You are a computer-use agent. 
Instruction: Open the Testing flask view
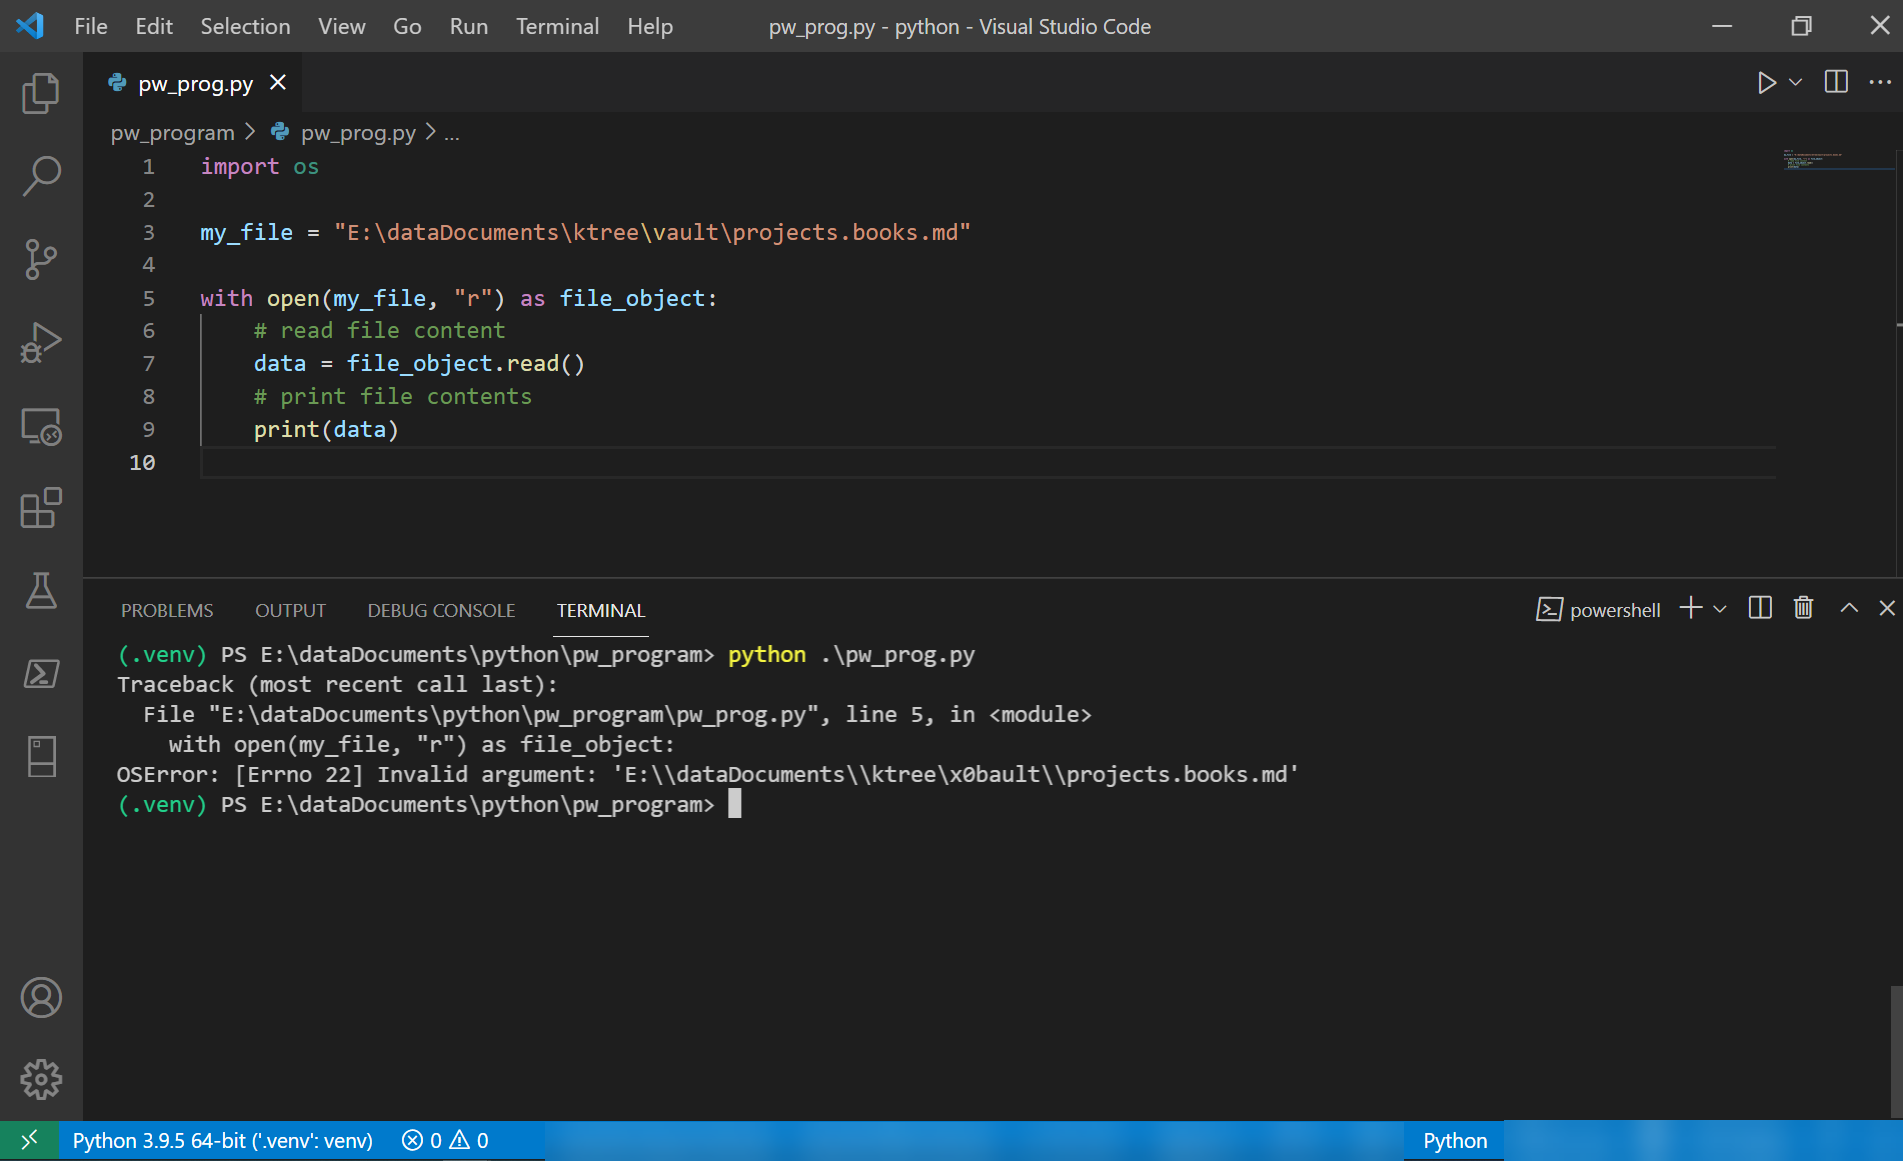click(x=40, y=591)
